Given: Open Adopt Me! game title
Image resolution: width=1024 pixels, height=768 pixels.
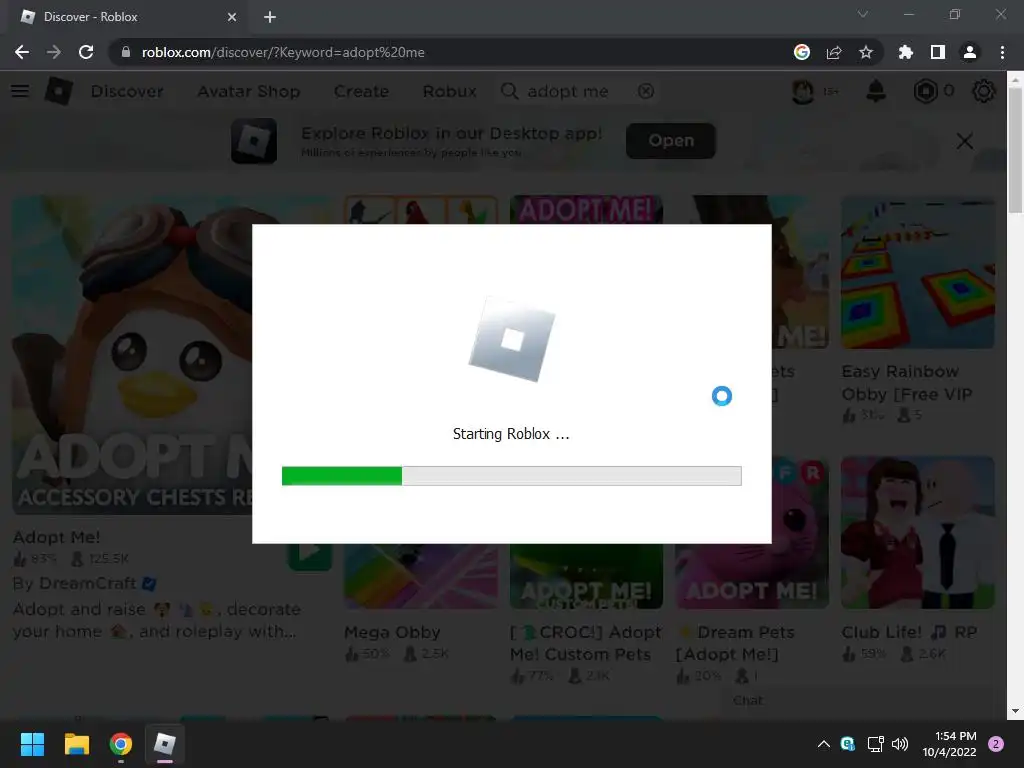Looking at the screenshot, I should pos(57,537).
